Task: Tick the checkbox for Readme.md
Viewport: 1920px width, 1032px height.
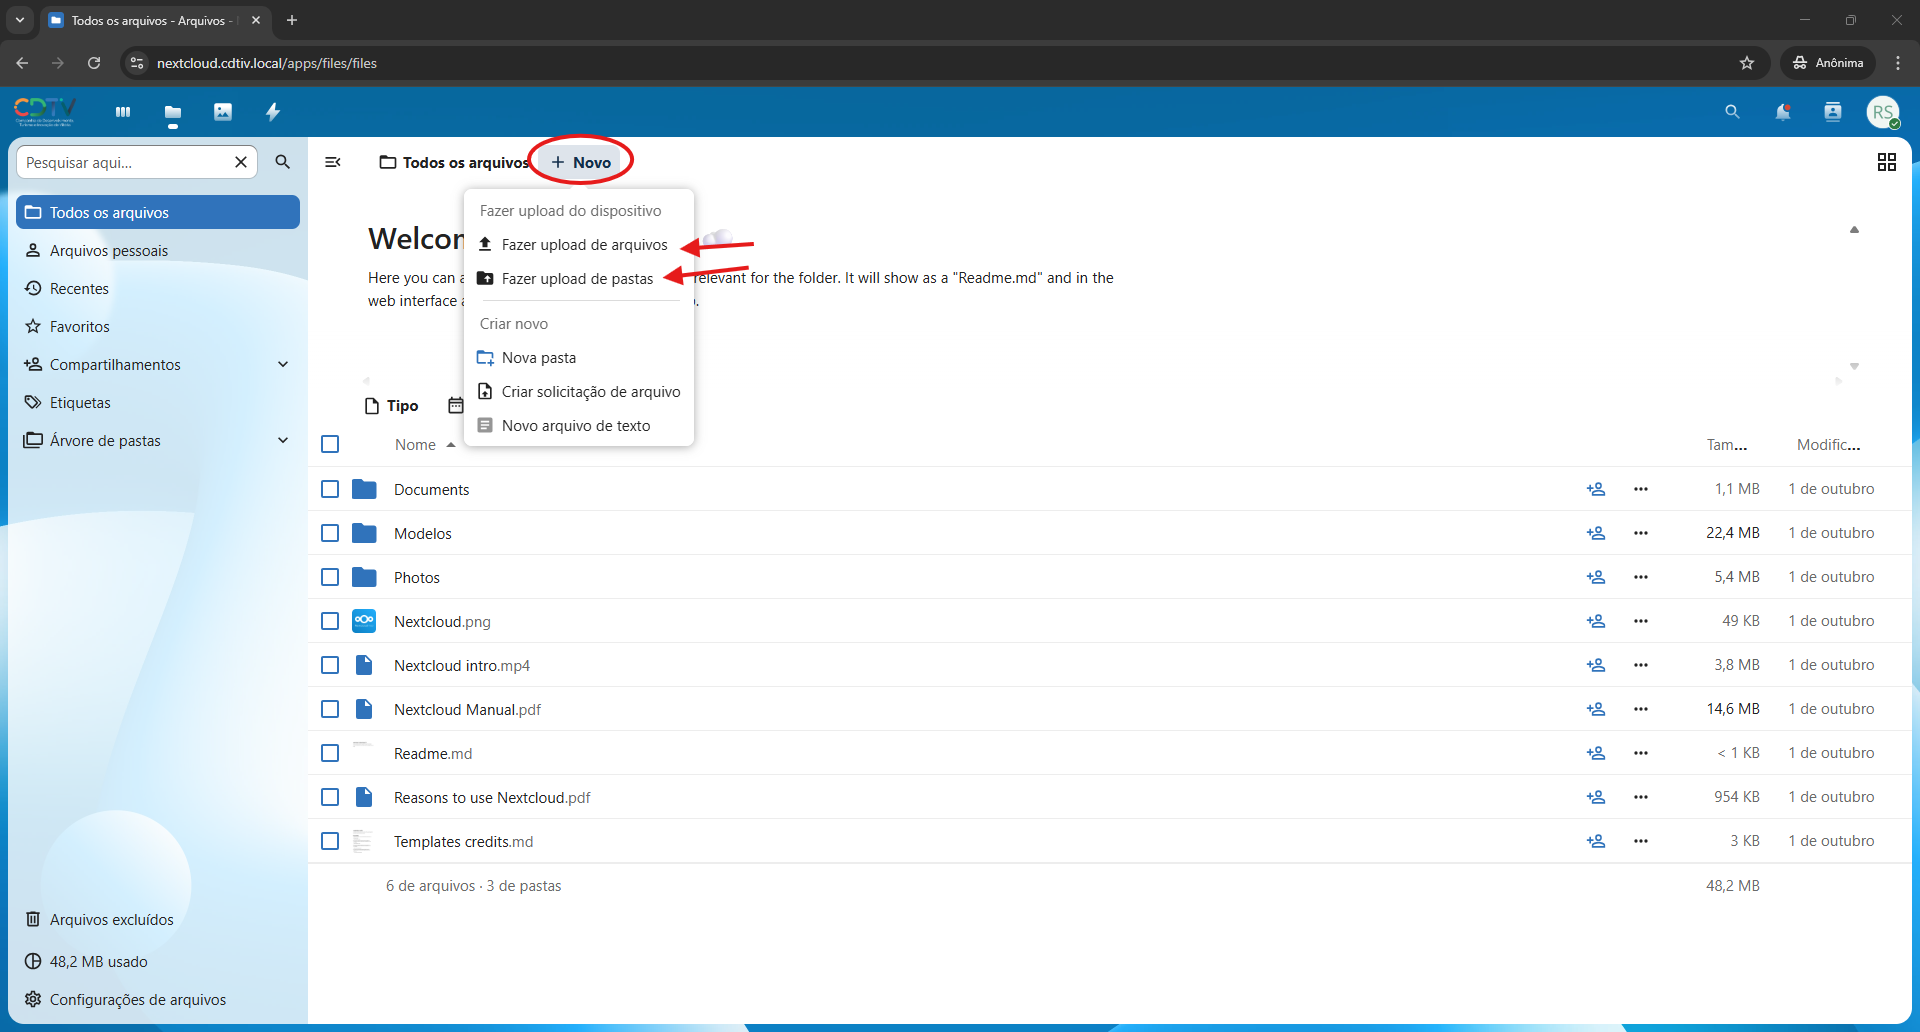Action: pos(330,753)
